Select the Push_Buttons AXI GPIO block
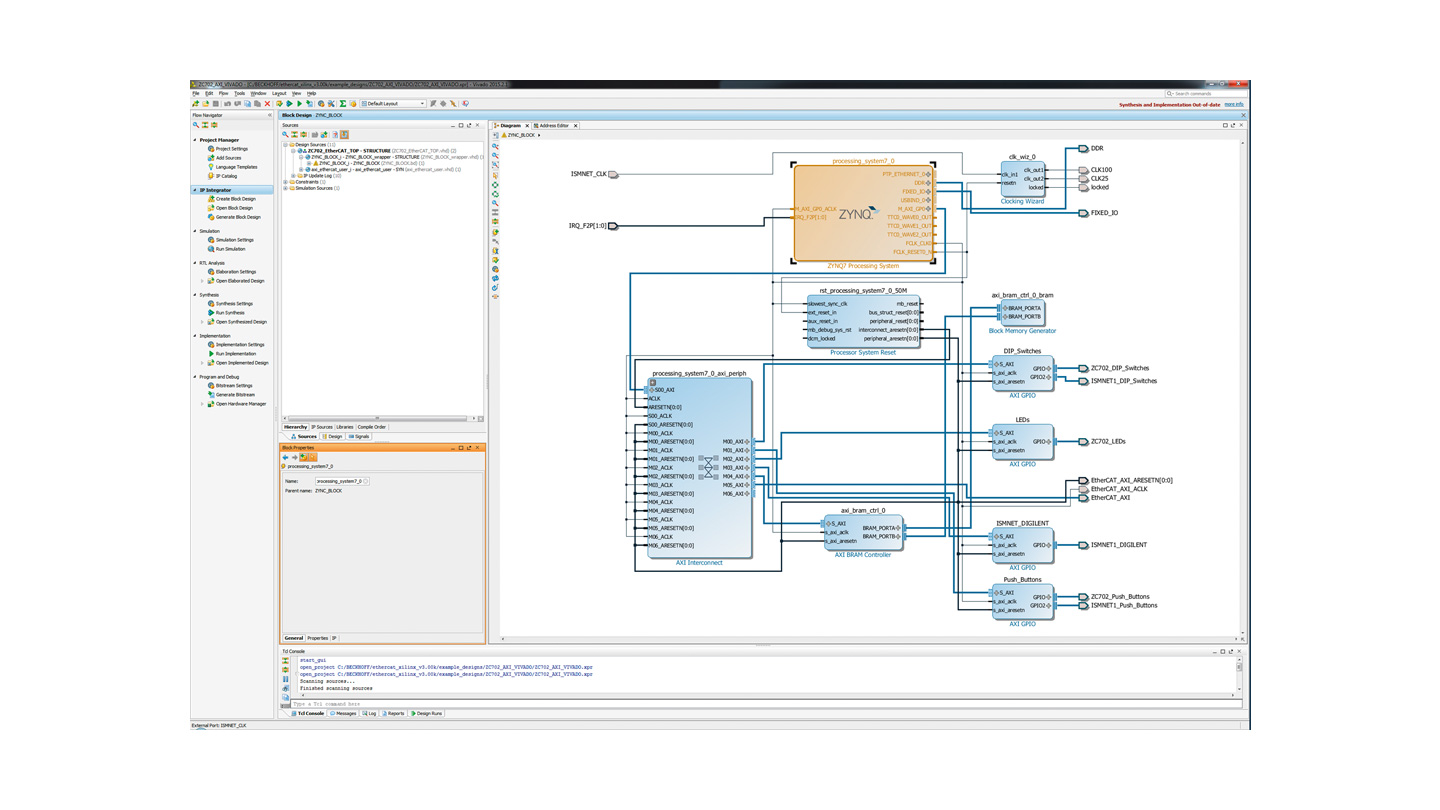This screenshot has height=810, width=1440. point(1022,601)
